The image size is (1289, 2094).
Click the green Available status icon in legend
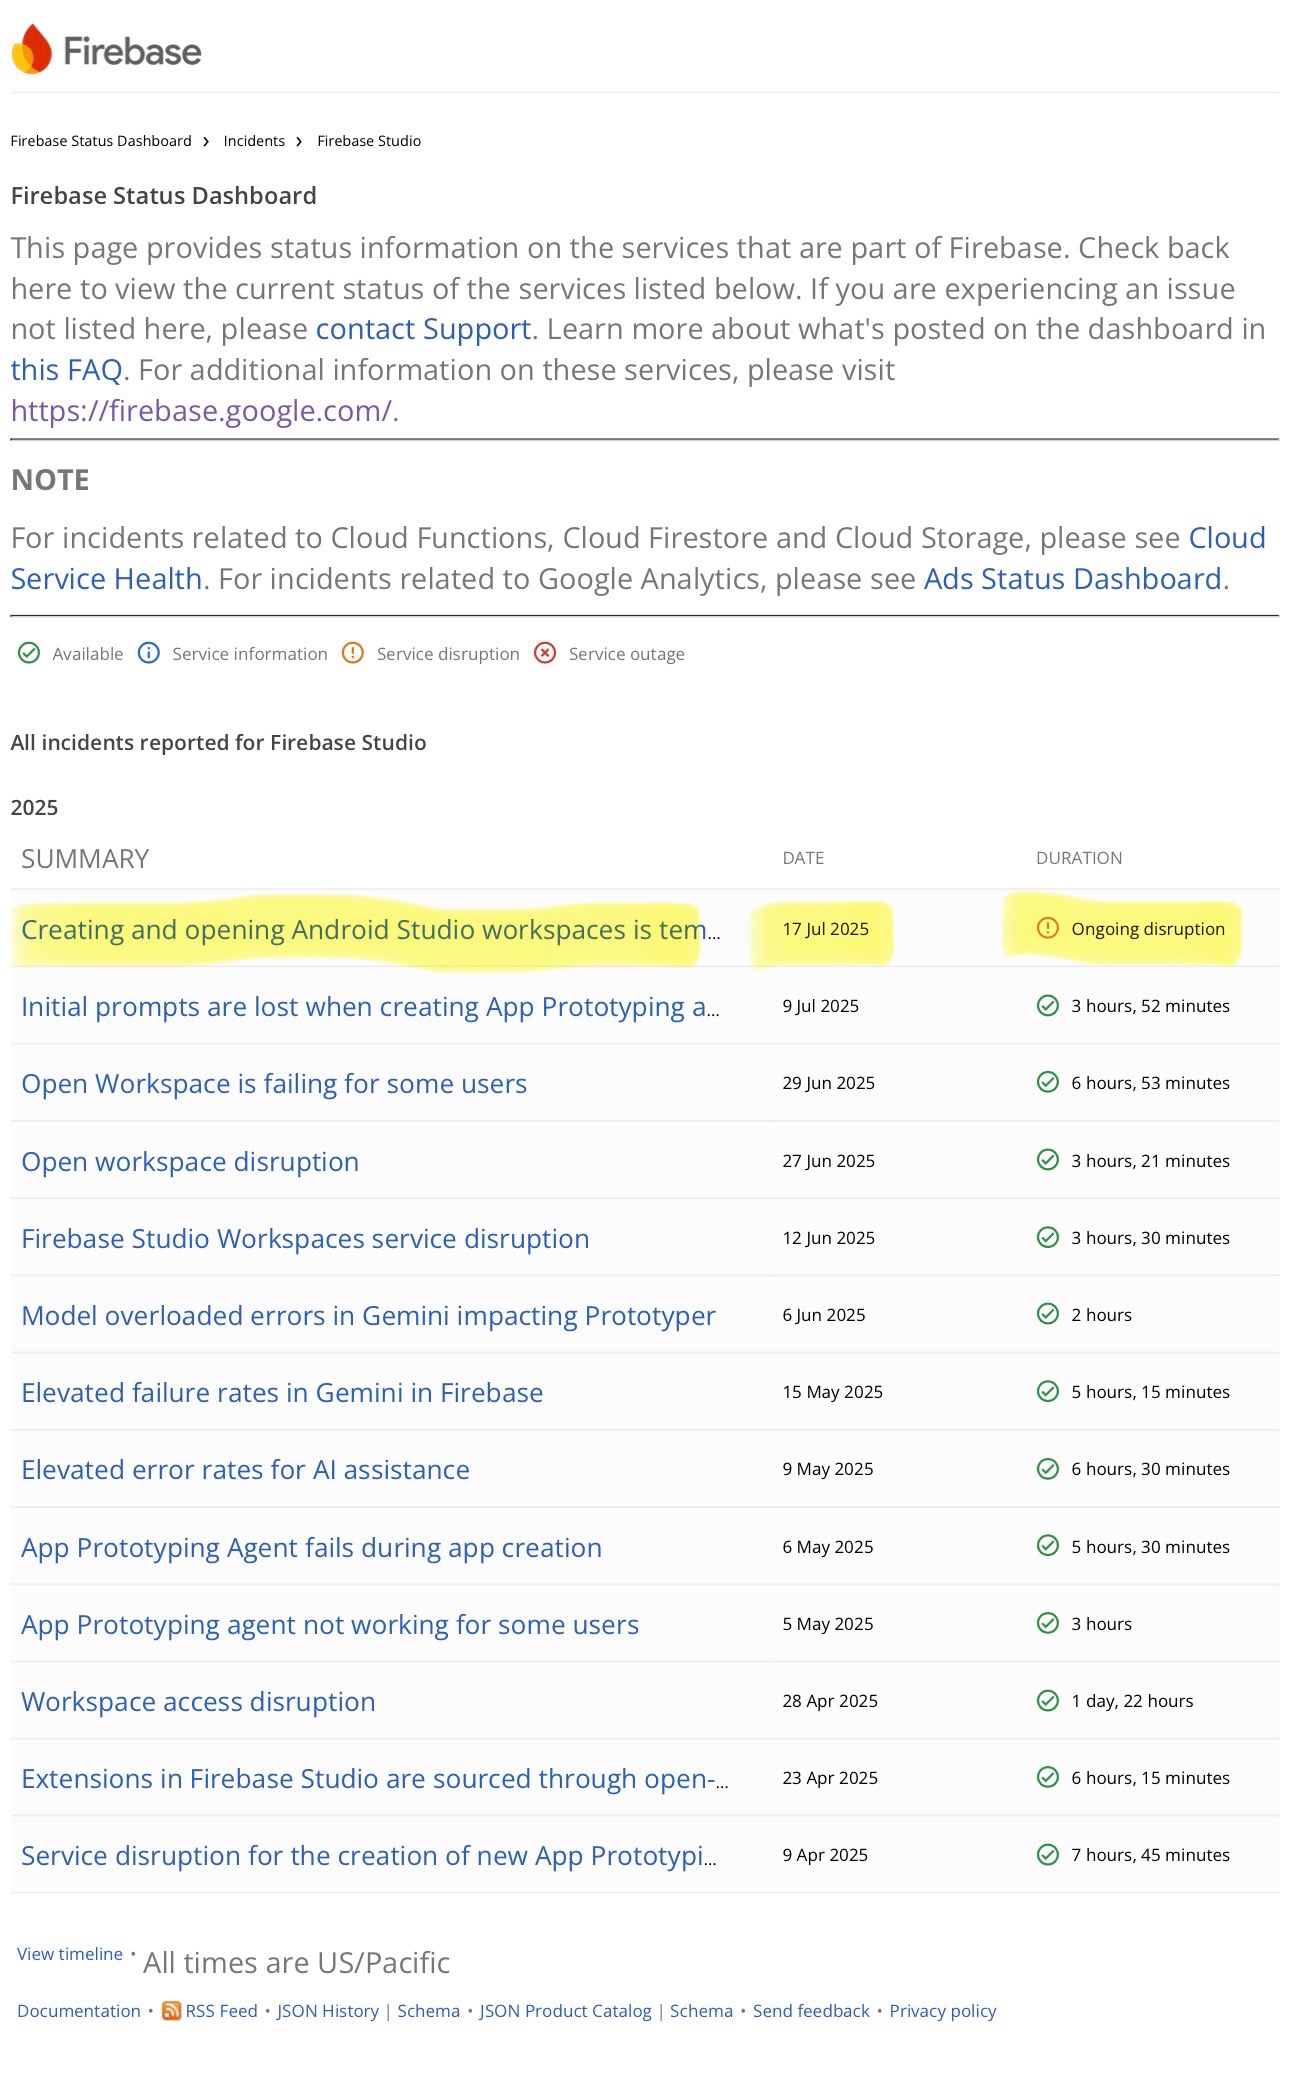(x=29, y=653)
